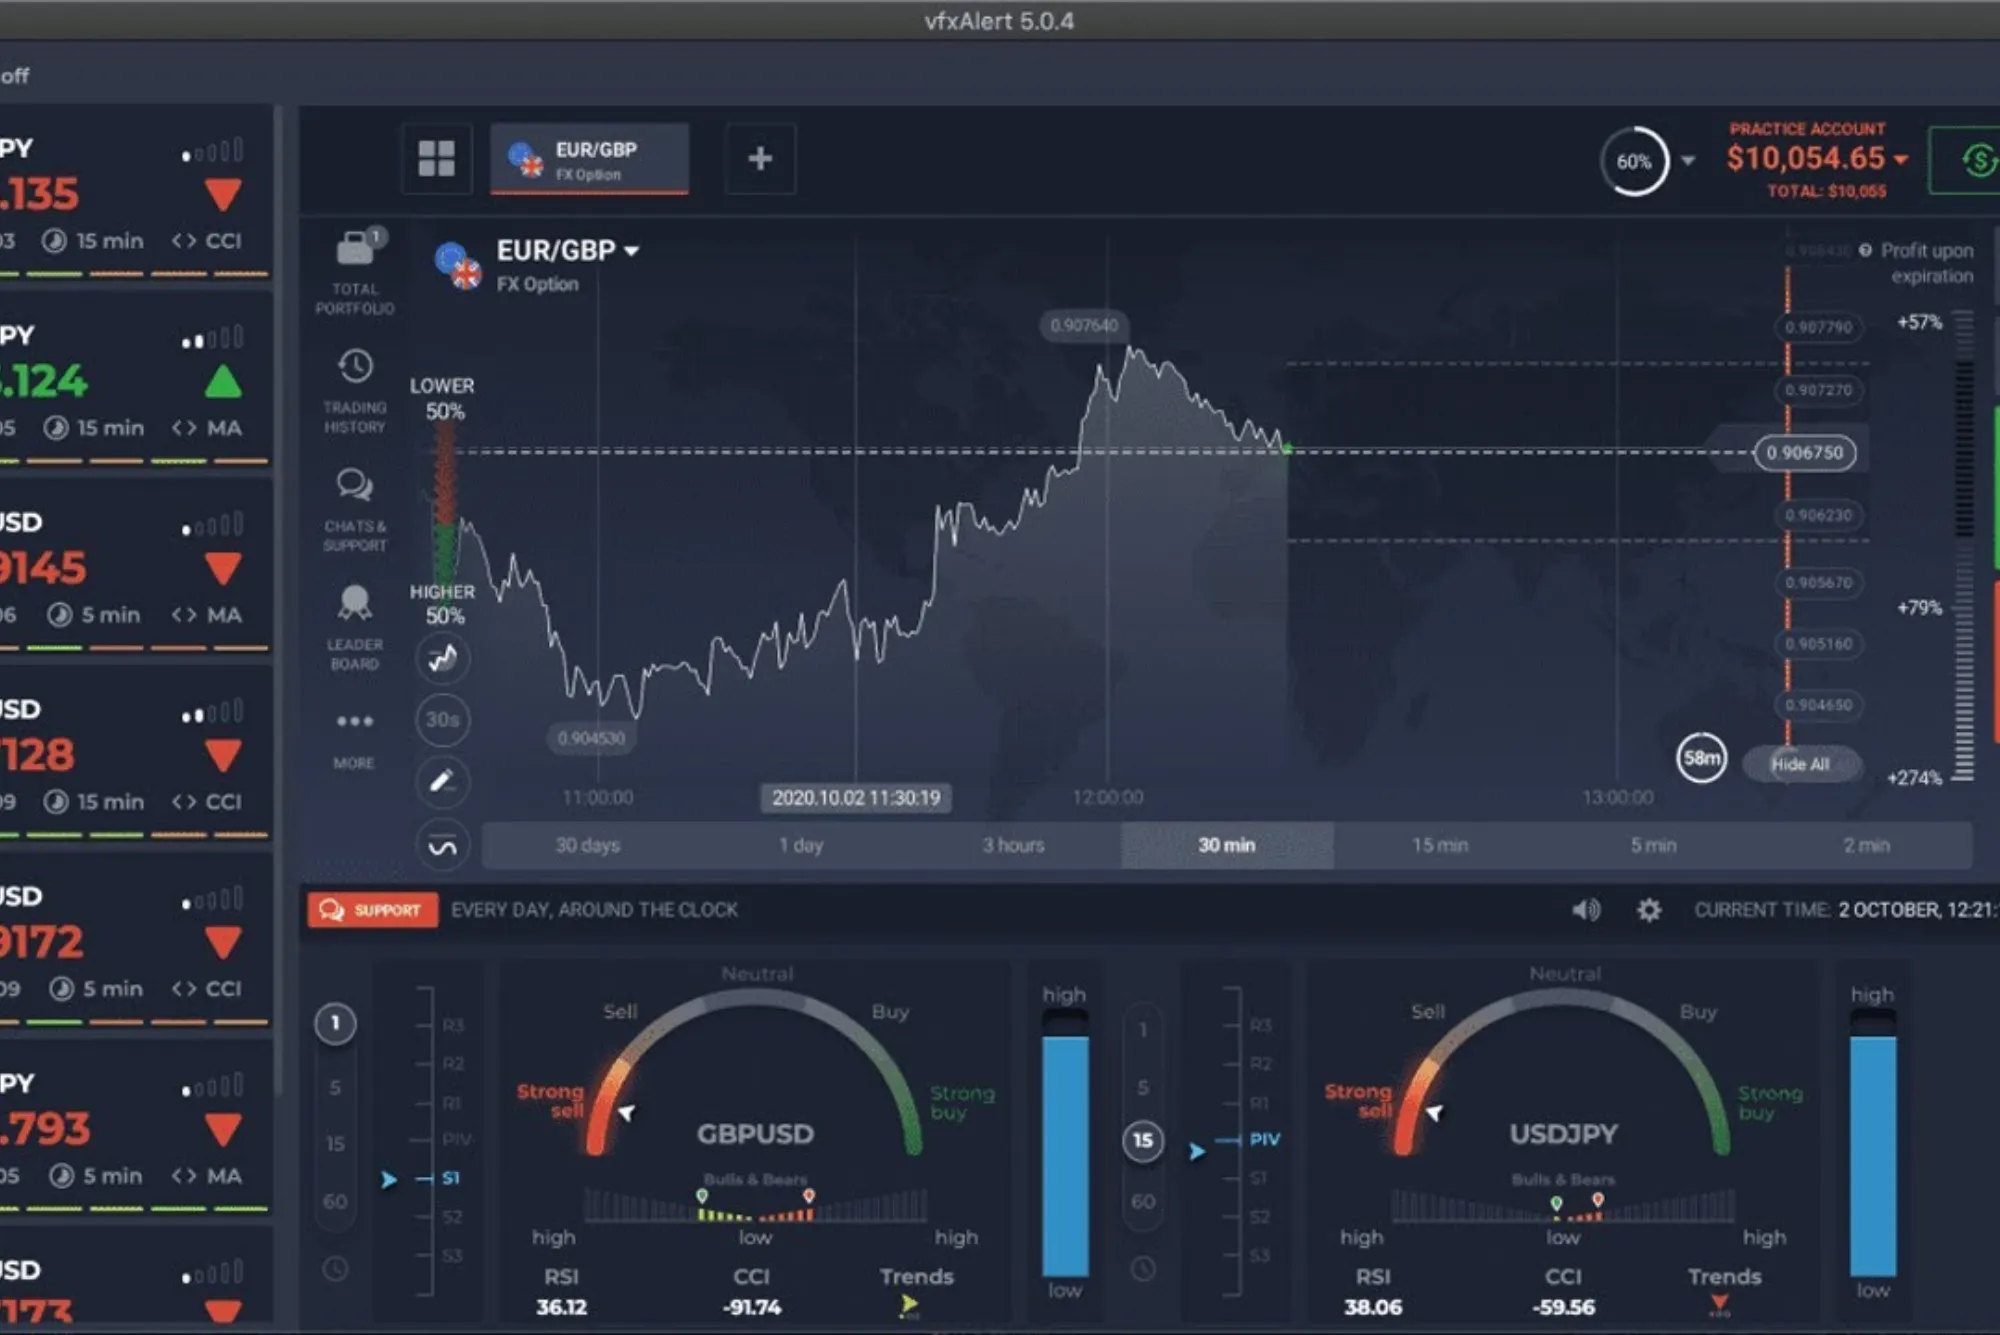
Task: Select the 3 hours chart range
Action: coord(1013,845)
